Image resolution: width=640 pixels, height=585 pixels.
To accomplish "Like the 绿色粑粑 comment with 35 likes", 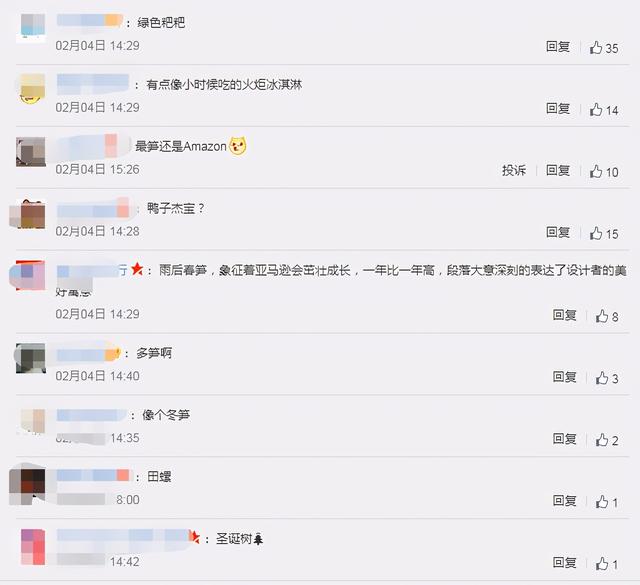I will coord(604,48).
